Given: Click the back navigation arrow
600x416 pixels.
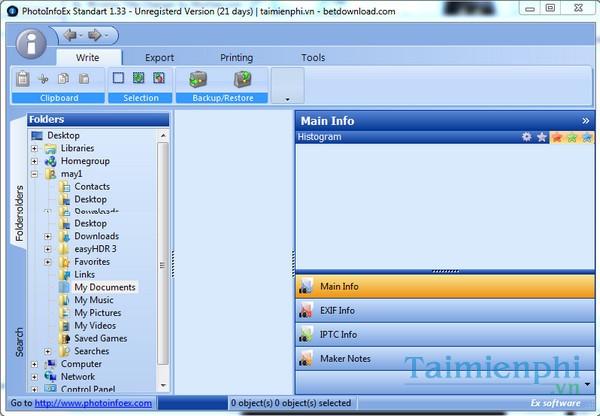Looking at the screenshot, I should coord(72,35).
